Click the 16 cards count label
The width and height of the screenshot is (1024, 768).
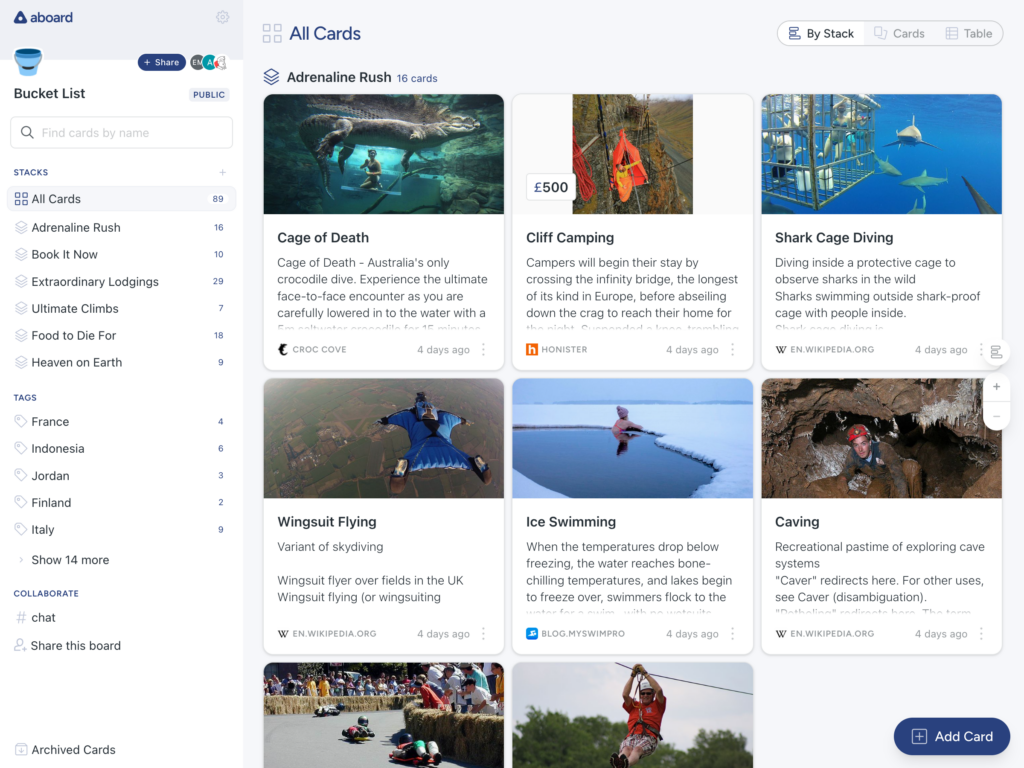point(417,78)
